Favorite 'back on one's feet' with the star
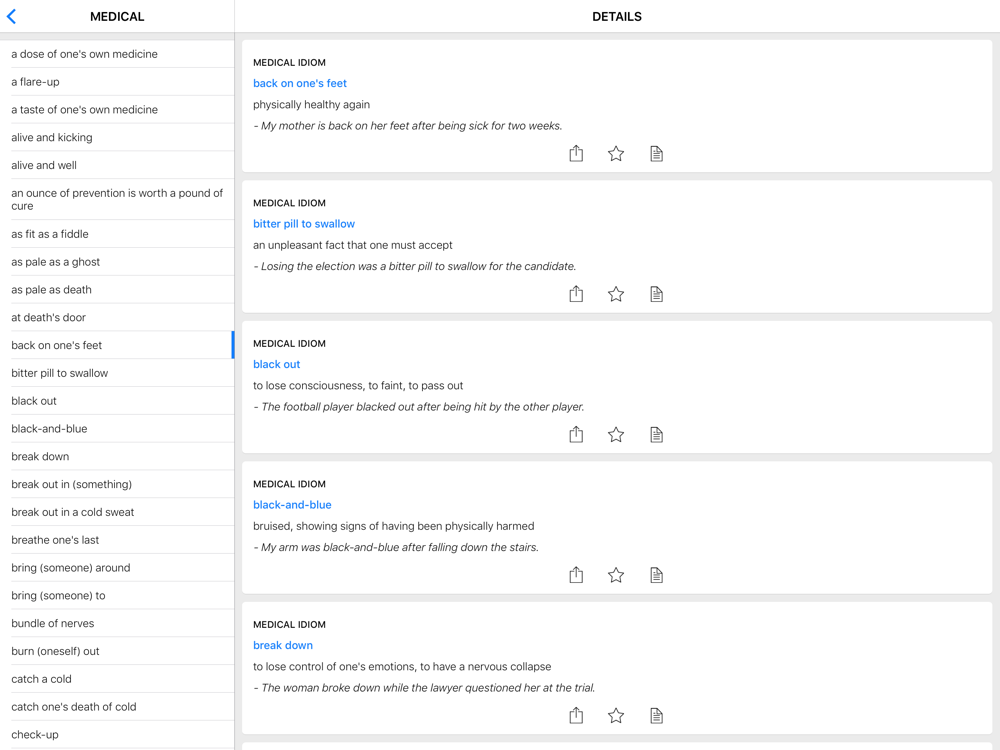Viewport: 1000px width, 750px height. point(615,154)
